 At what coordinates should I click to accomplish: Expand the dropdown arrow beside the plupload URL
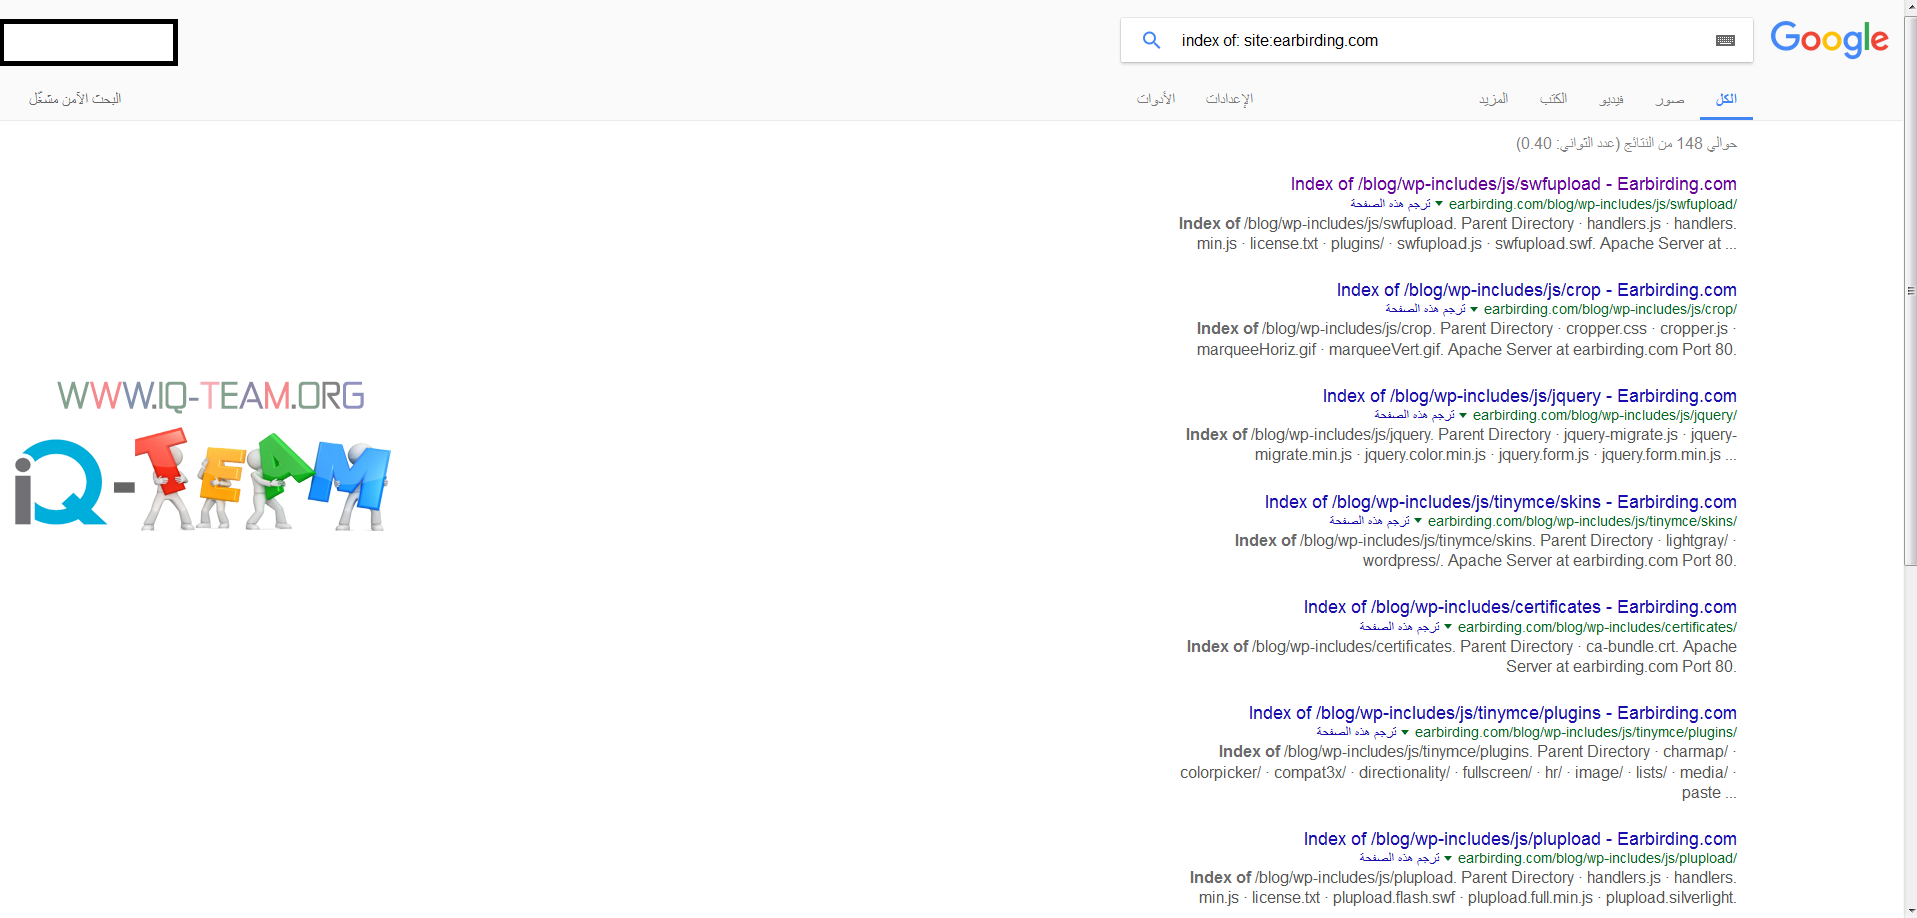1448,858
